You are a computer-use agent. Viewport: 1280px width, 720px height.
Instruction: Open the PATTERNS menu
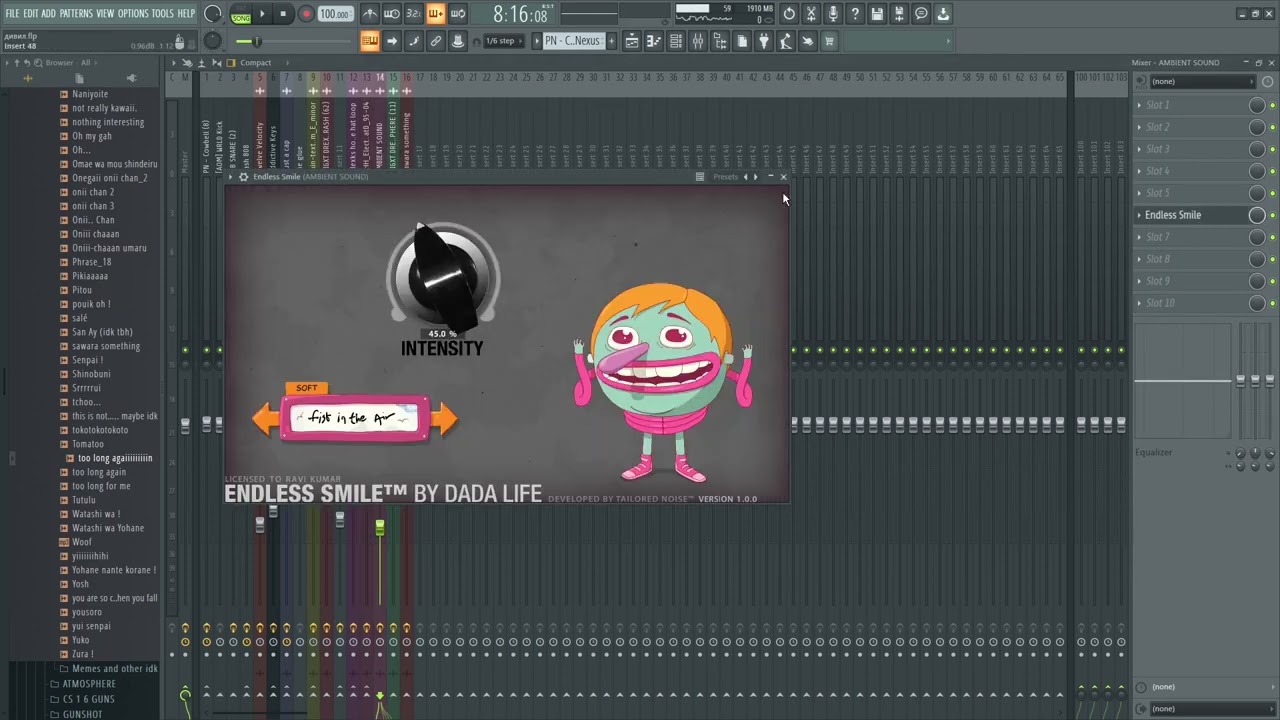[x=76, y=13]
